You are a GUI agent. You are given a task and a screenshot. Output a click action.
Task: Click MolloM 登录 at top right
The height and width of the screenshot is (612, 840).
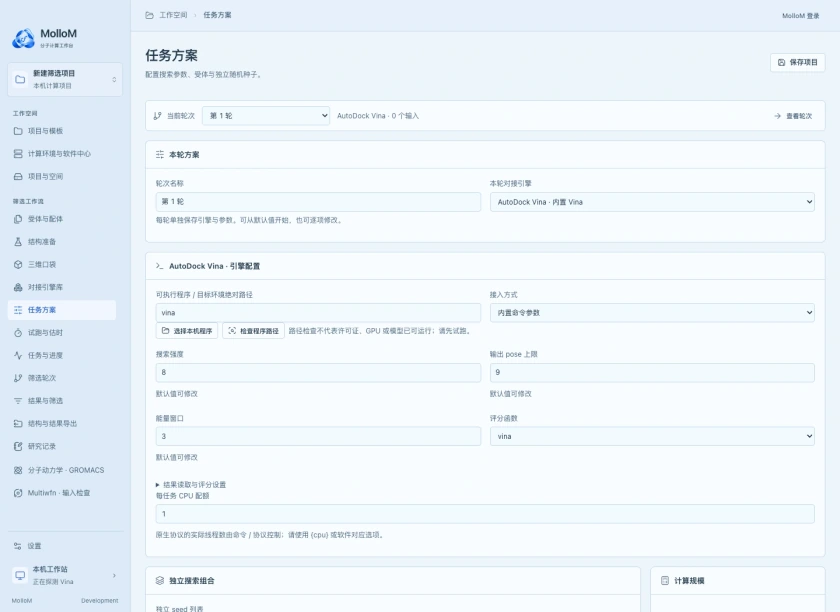[800, 16]
